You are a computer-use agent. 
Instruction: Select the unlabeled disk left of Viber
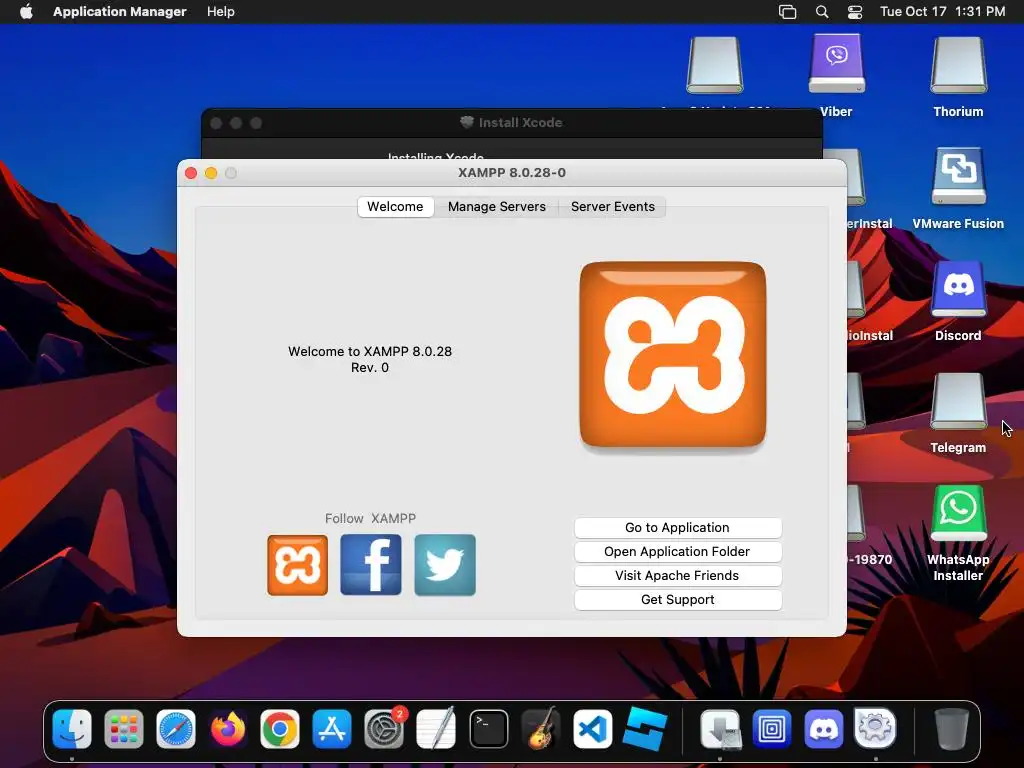point(715,65)
